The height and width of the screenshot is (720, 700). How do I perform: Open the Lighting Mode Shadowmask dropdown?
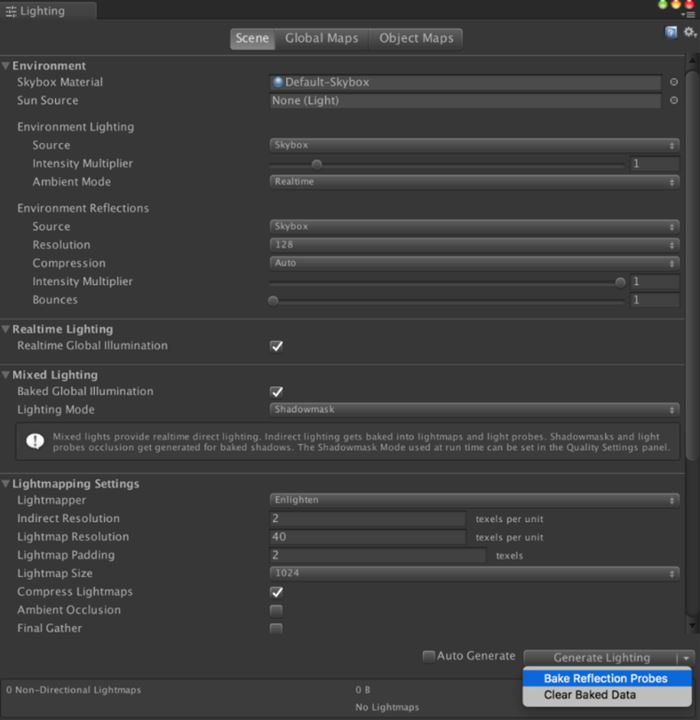point(474,409)
